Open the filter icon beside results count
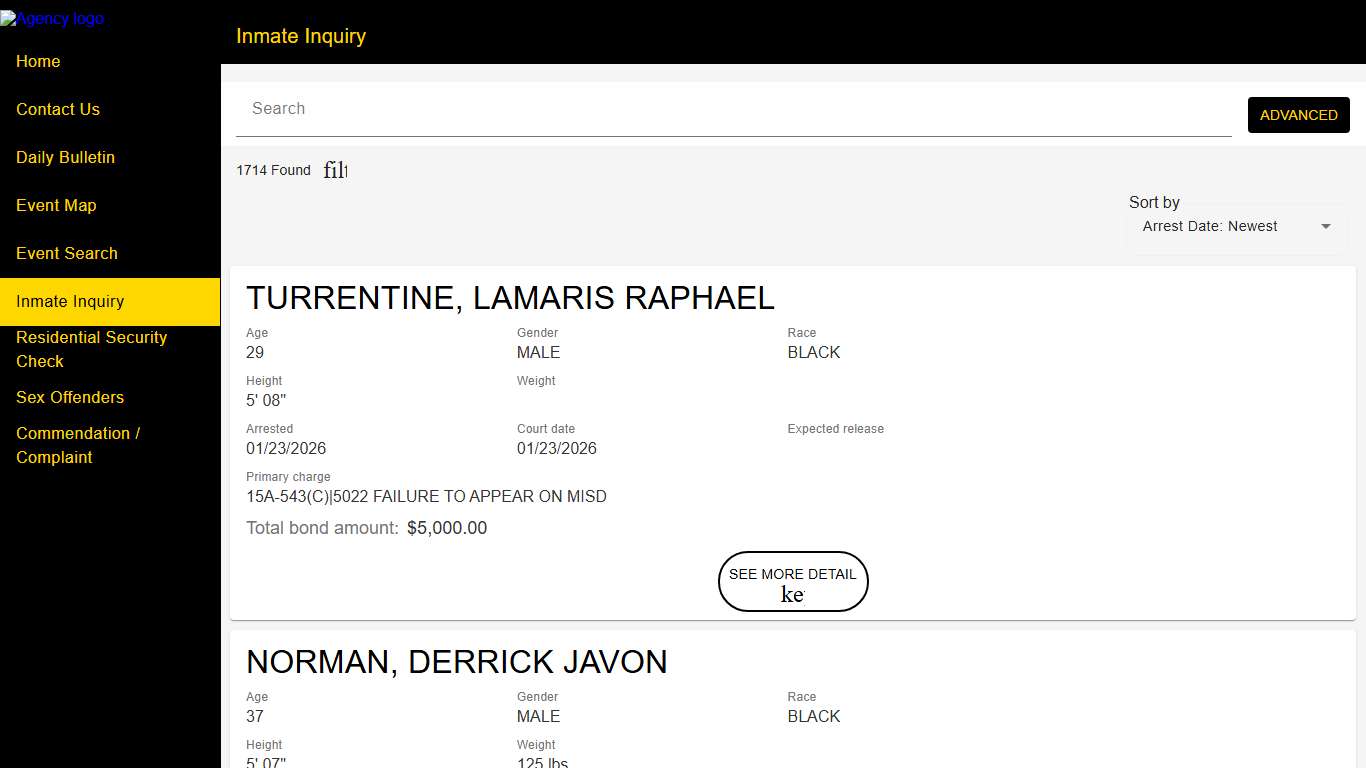 coord(335,171)
